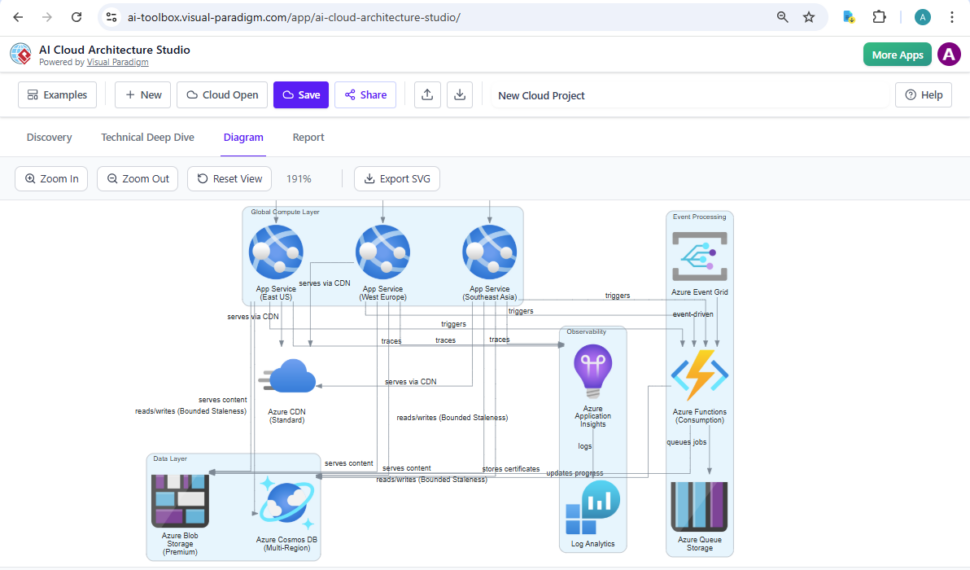
Task: Switch to the Discovery tab
Action: pyautogui.click(x=49, y=137)
